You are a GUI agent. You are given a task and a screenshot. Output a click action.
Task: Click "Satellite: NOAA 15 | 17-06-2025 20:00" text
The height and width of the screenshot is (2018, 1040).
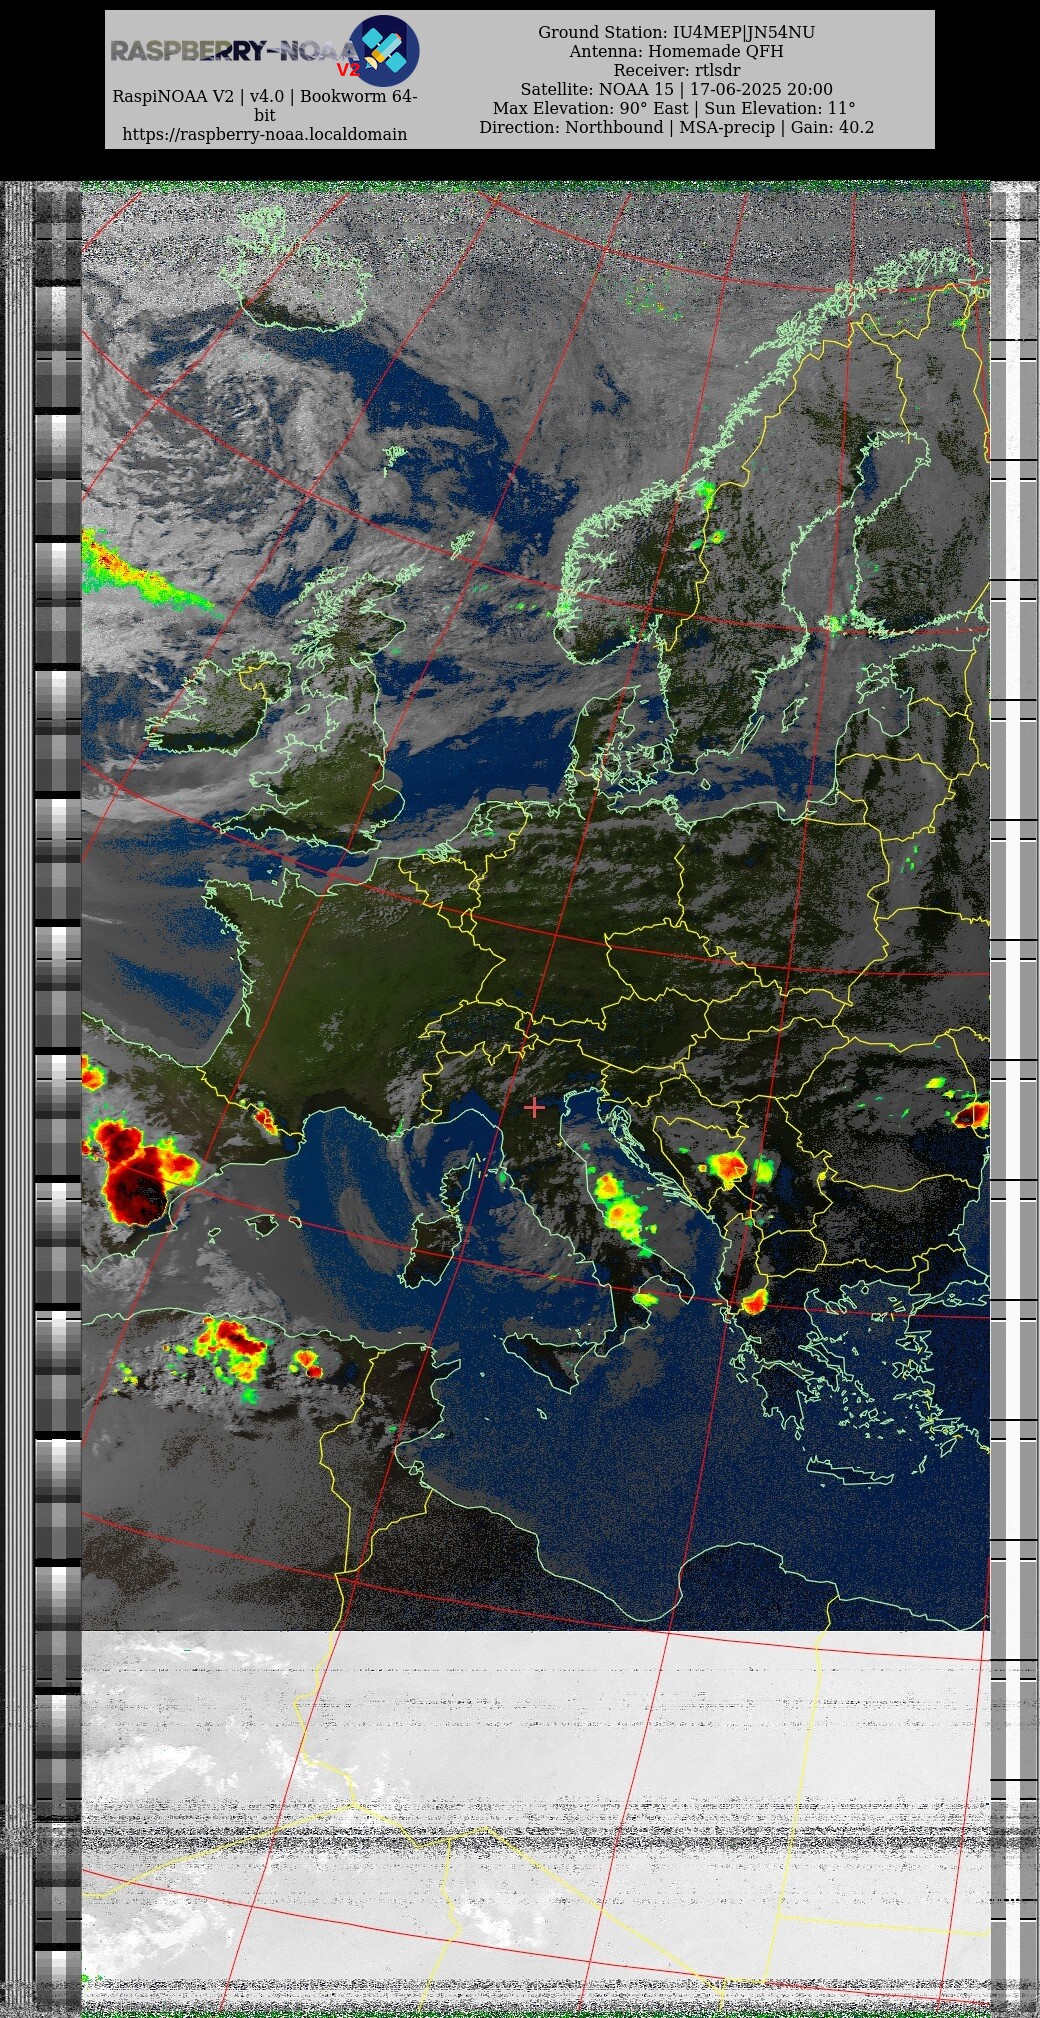[676, 89]
